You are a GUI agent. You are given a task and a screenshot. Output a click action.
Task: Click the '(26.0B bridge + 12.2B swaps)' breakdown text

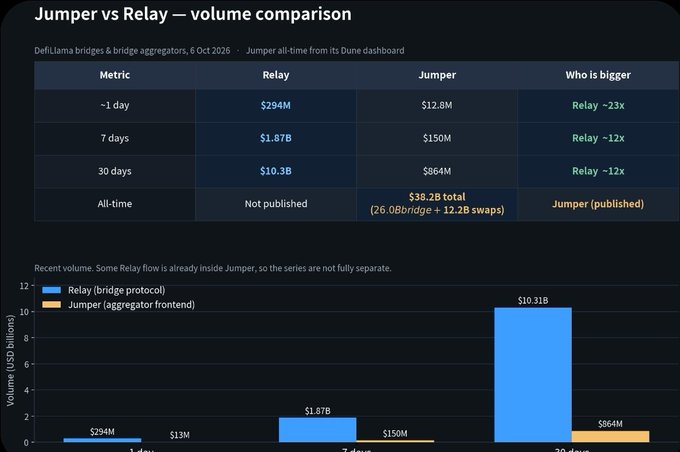point(437,210)
